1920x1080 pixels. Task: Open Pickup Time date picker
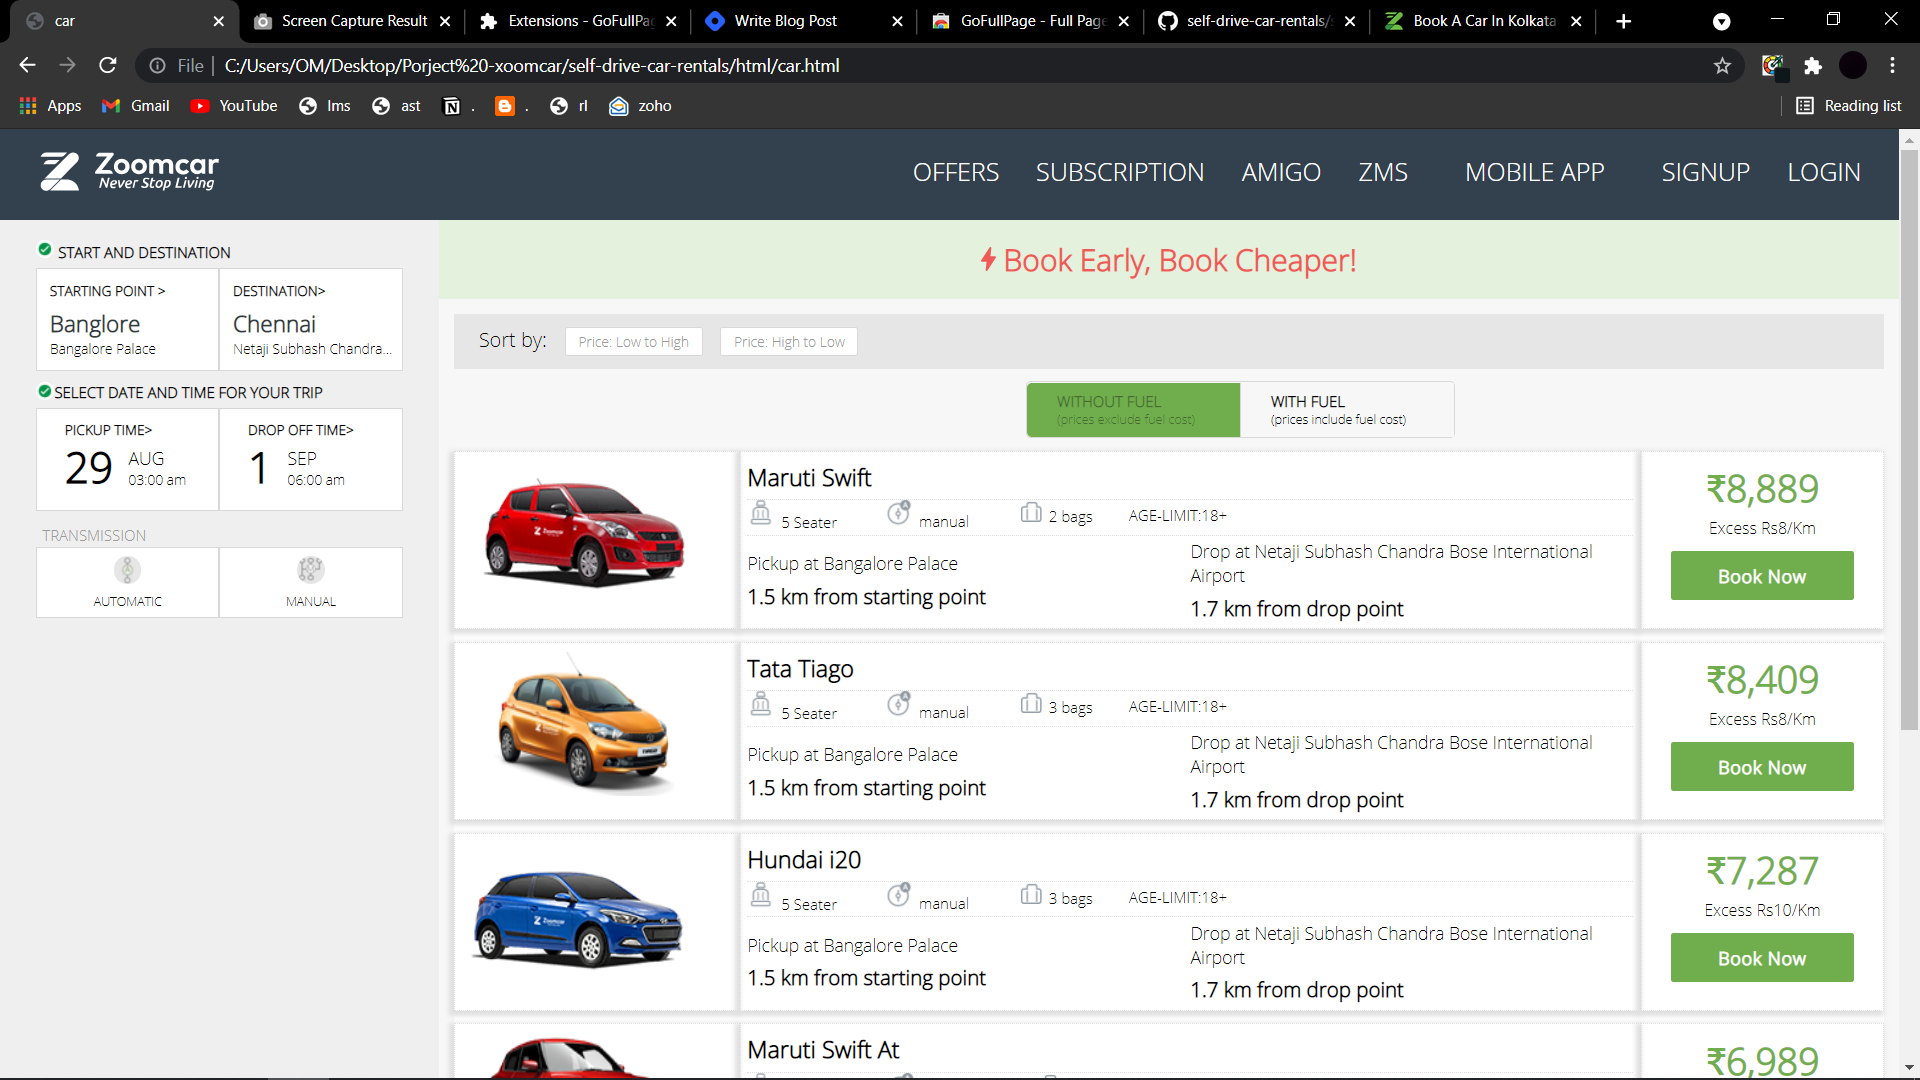[128, 460]
